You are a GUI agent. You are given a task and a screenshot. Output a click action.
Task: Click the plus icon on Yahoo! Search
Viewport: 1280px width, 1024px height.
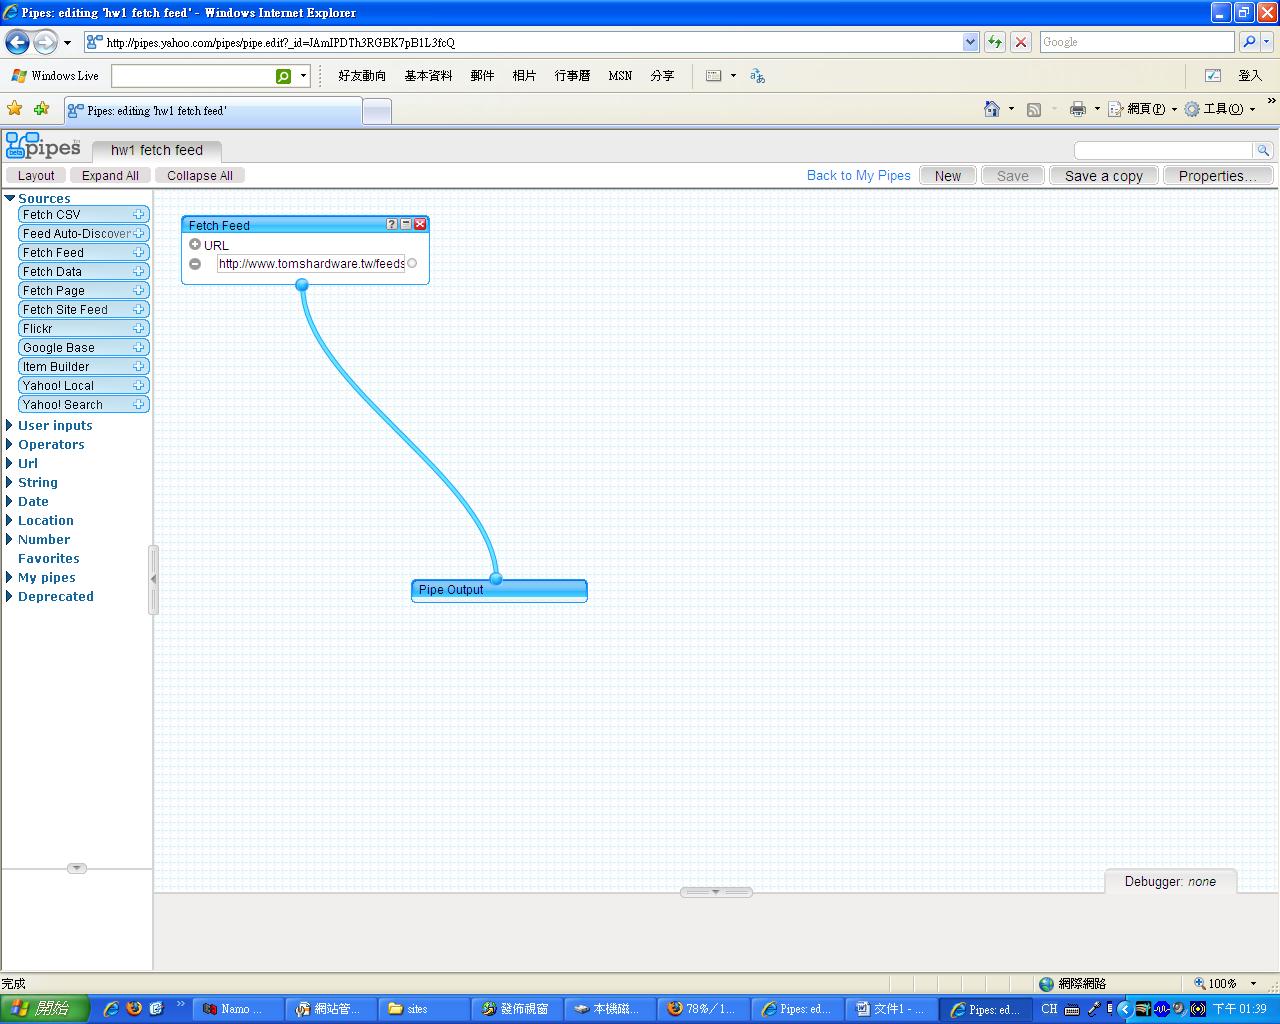pos(139,404)
